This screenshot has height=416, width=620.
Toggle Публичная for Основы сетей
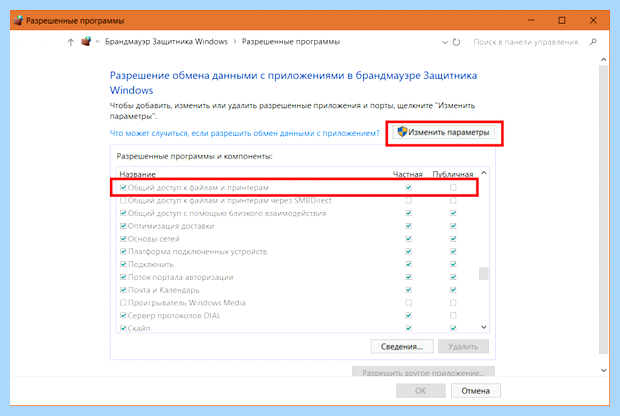pyautogui.click(x=453, y=239)
